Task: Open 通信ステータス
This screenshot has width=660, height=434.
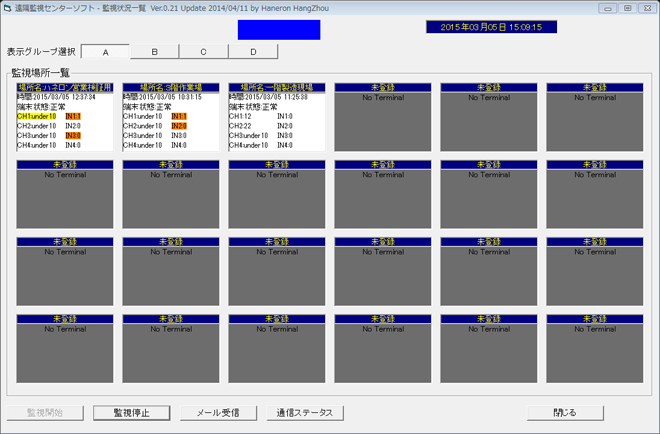Action: pos(305,412)
